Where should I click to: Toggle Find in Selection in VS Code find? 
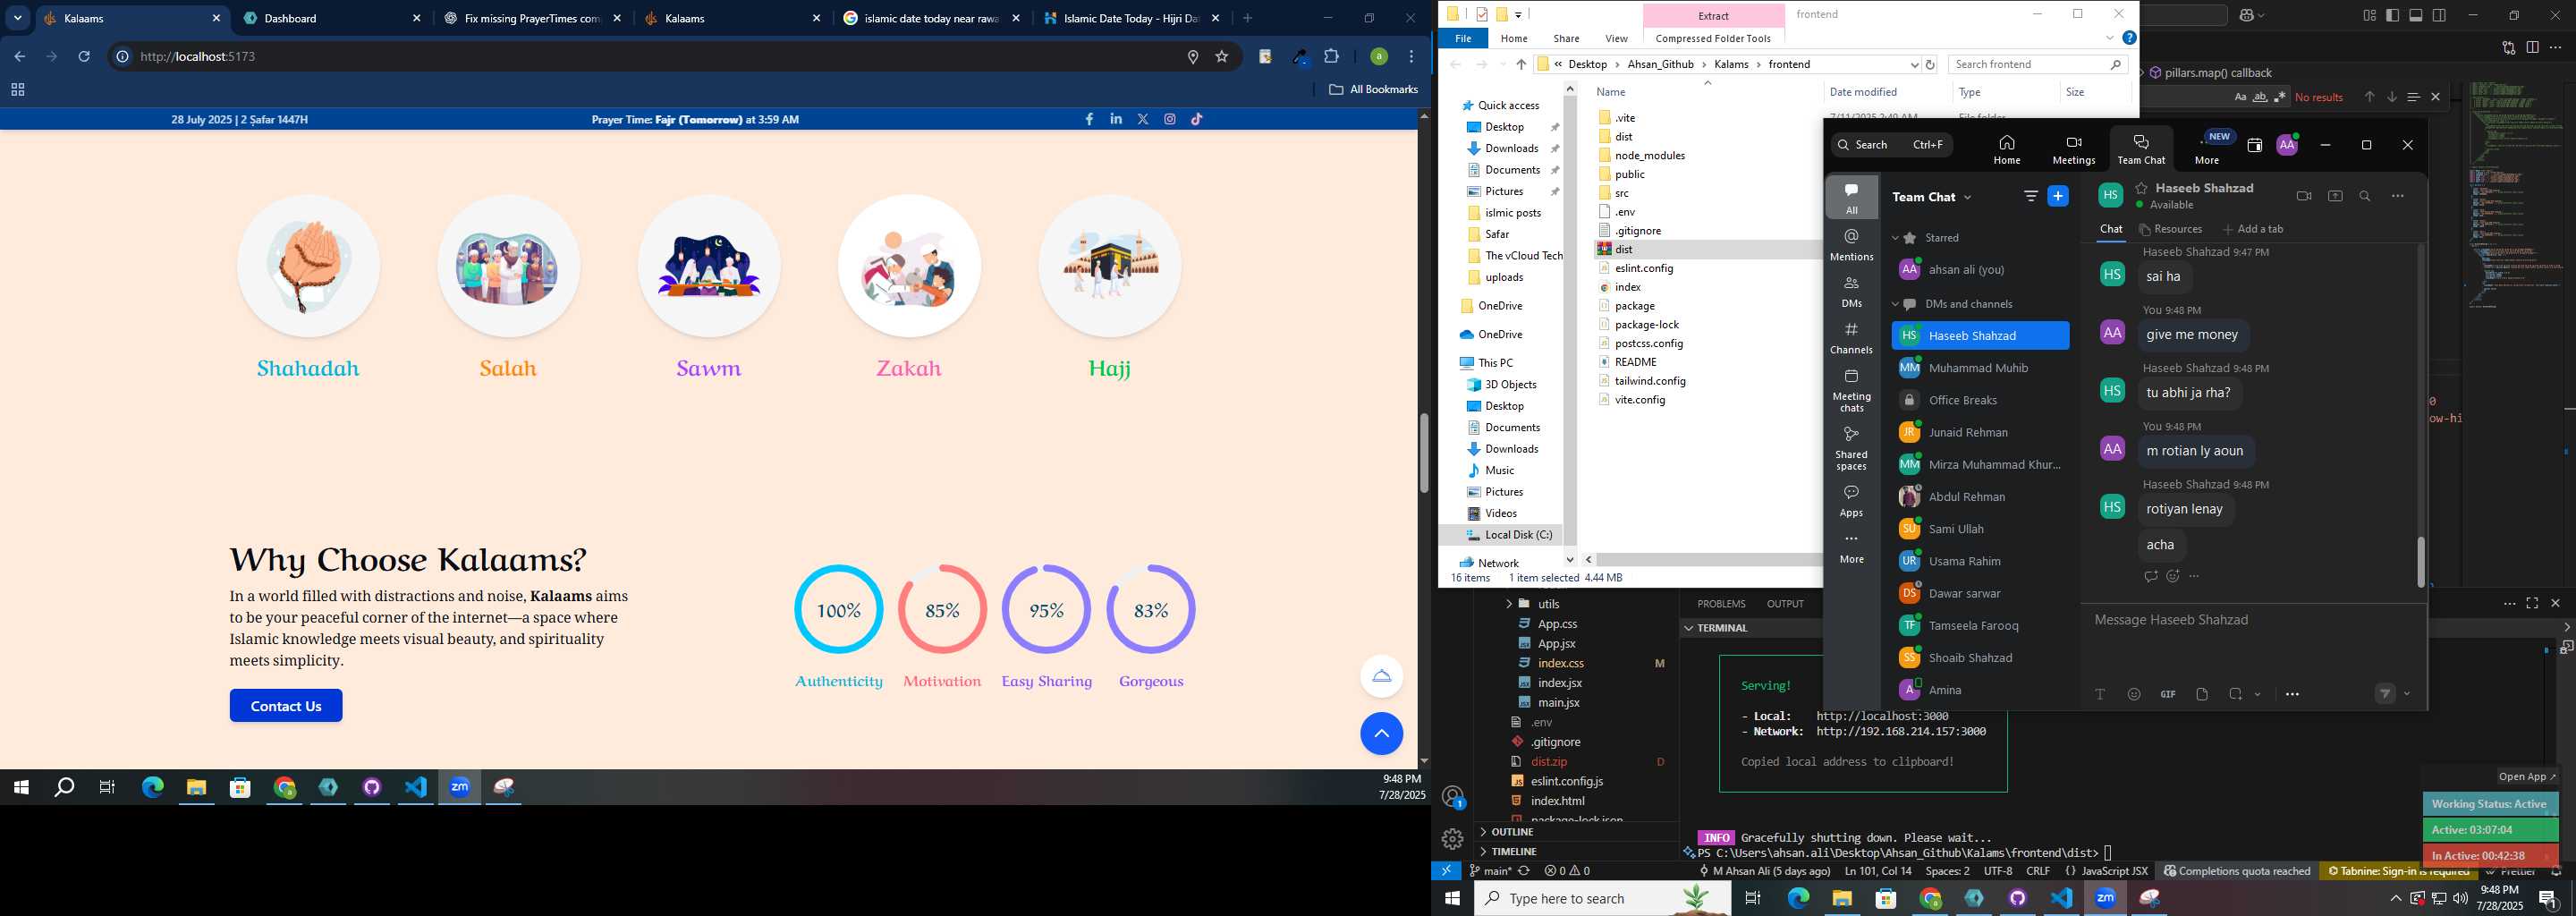click(x=2413, y=97)
